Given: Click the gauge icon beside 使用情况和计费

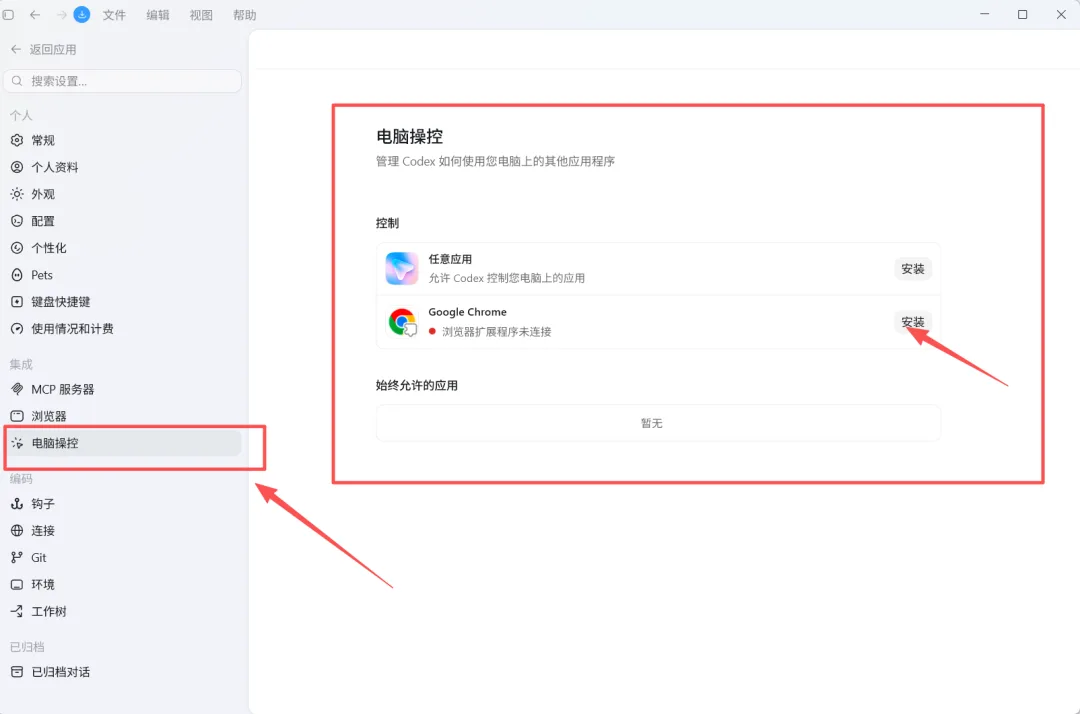Looking at the screenshot, I should (x=17, y=328).
